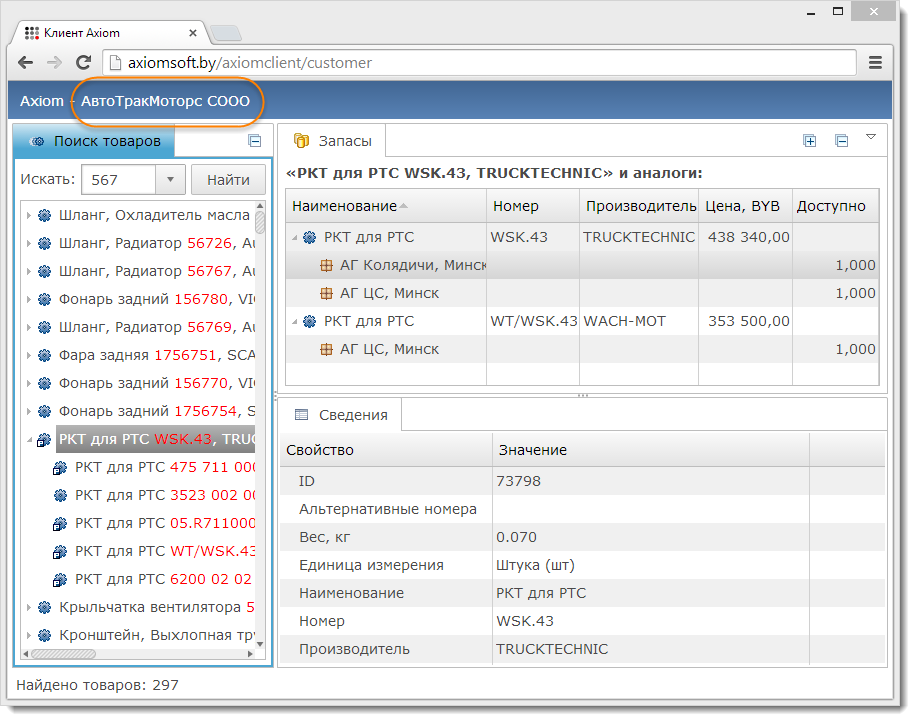Open a new browser tab

click(x=226, y=33)
